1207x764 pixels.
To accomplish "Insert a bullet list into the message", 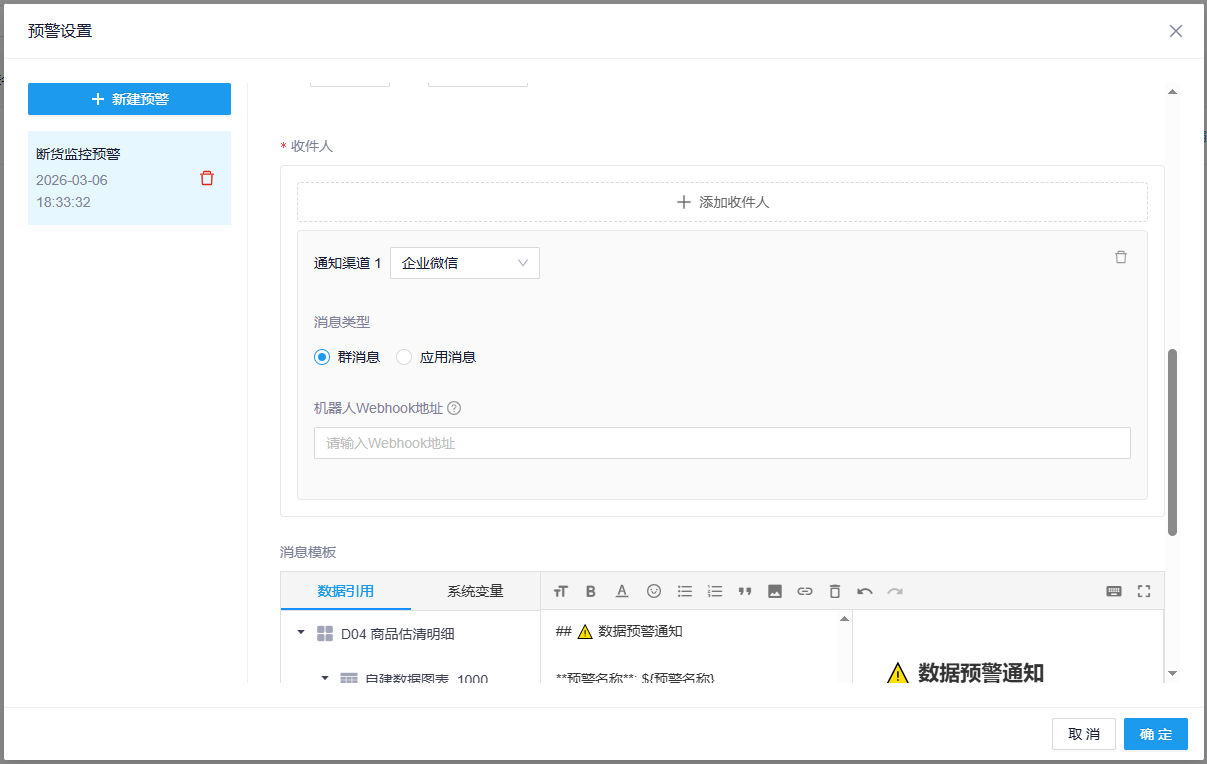I will 685,591.
